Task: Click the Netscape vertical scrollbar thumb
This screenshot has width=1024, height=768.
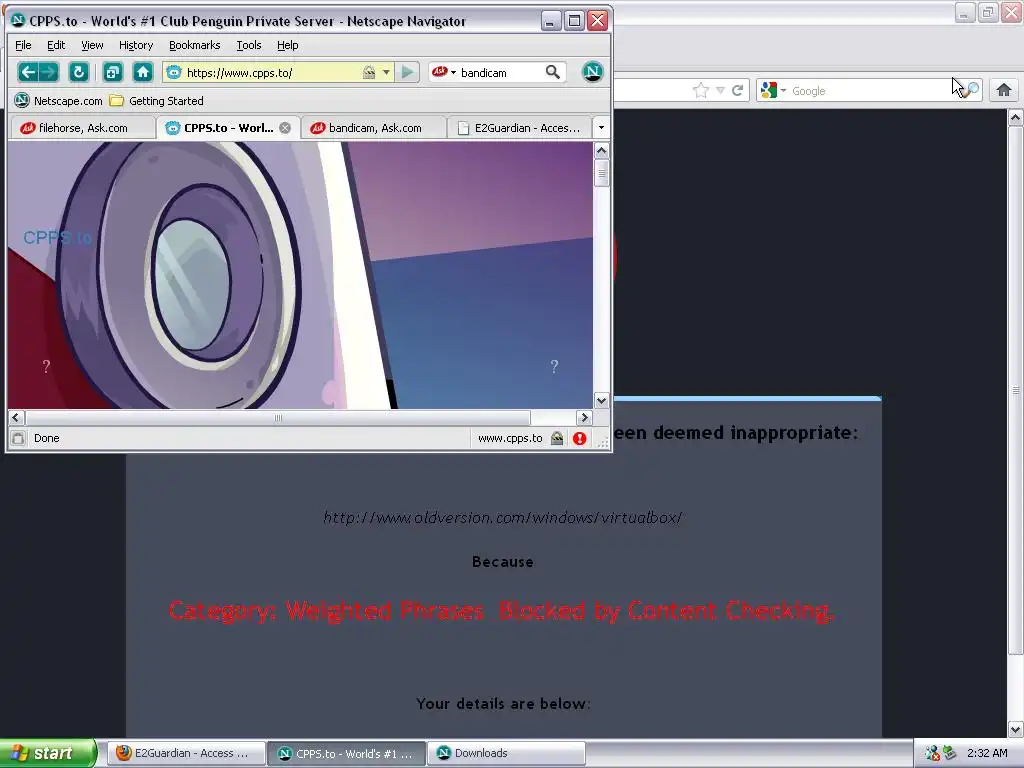Action: [x=601, y=173]
